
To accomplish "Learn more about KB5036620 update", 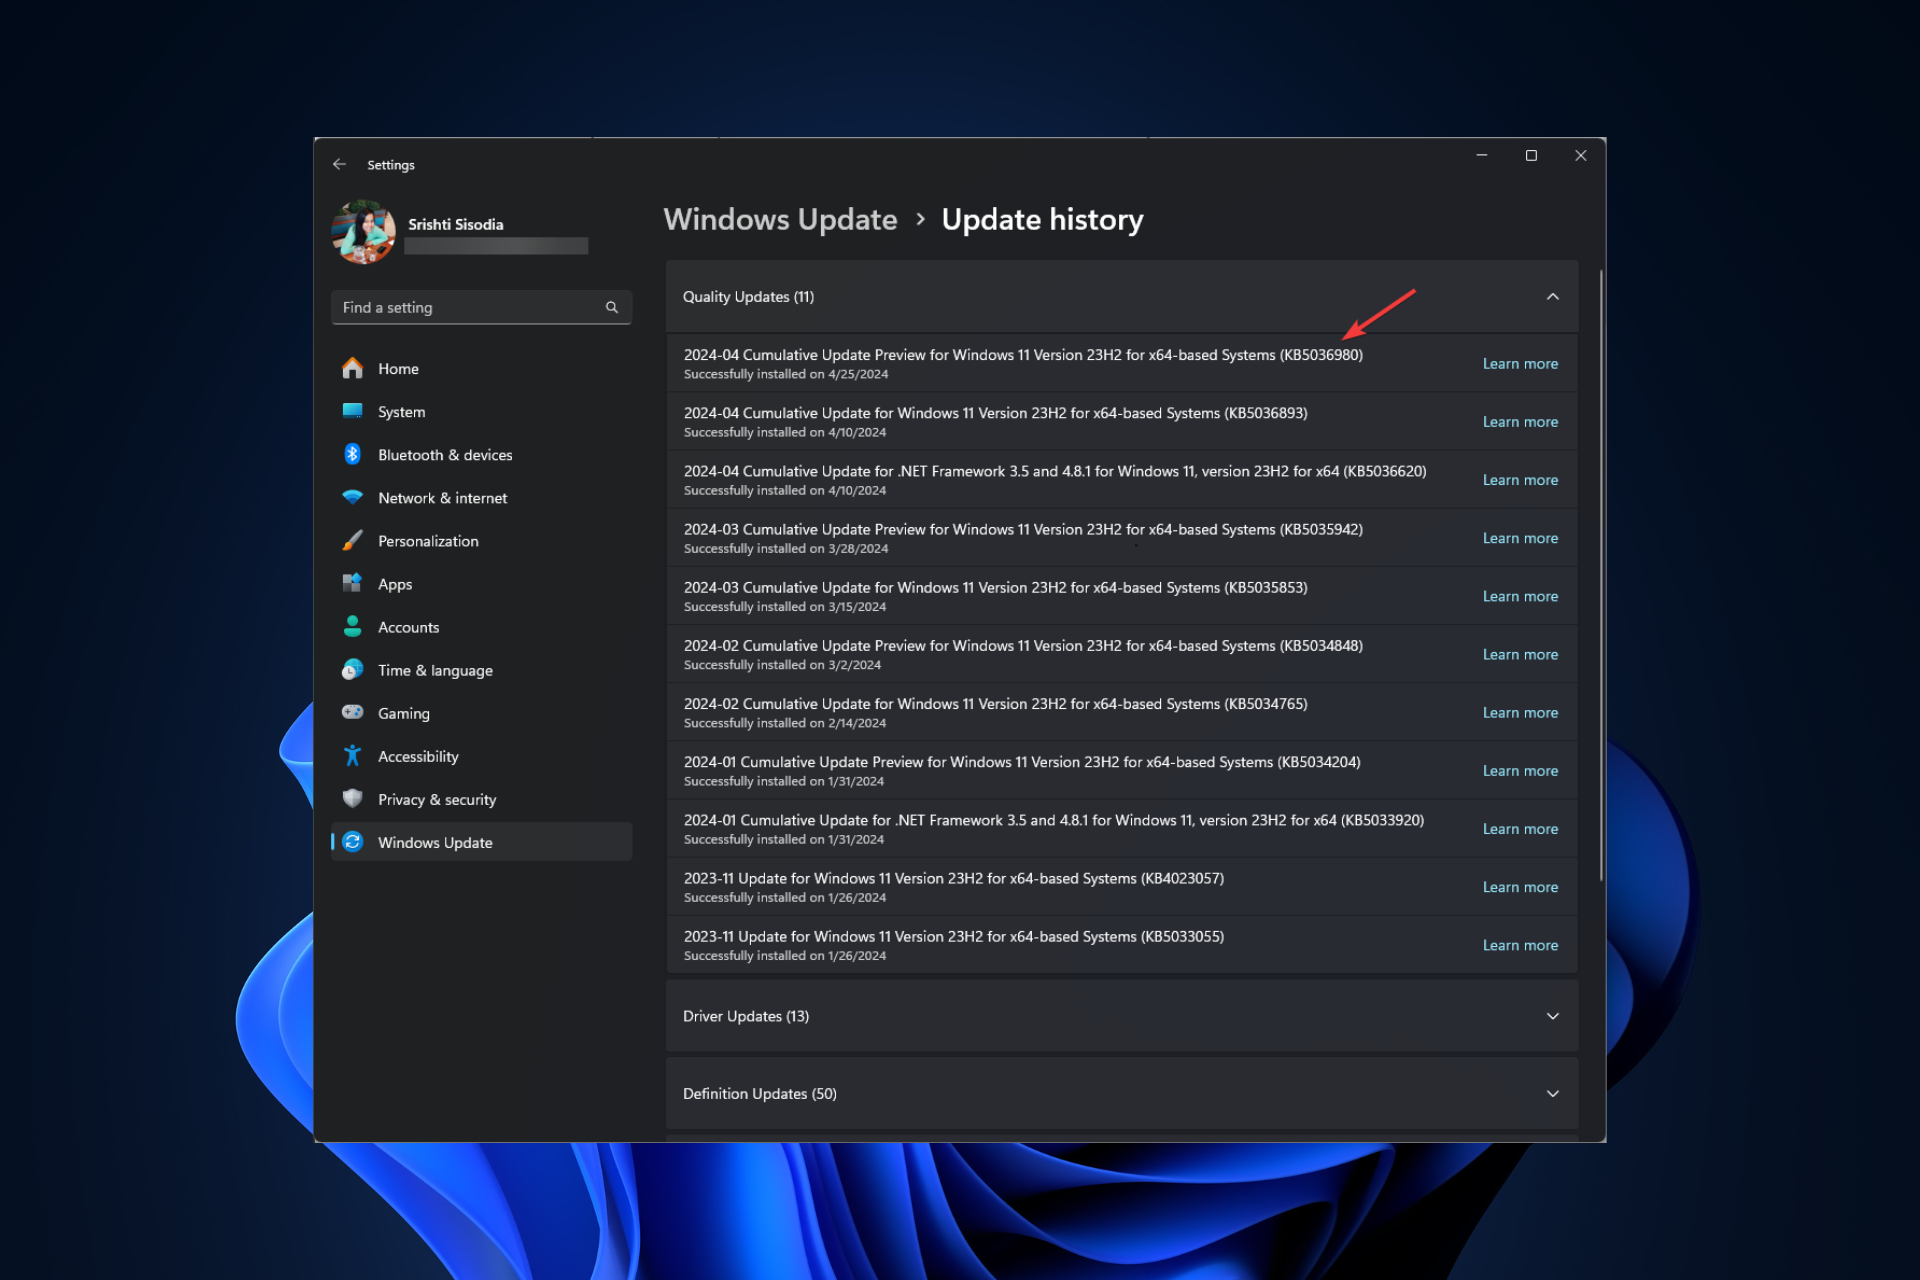I will (x=1520, y=480).
